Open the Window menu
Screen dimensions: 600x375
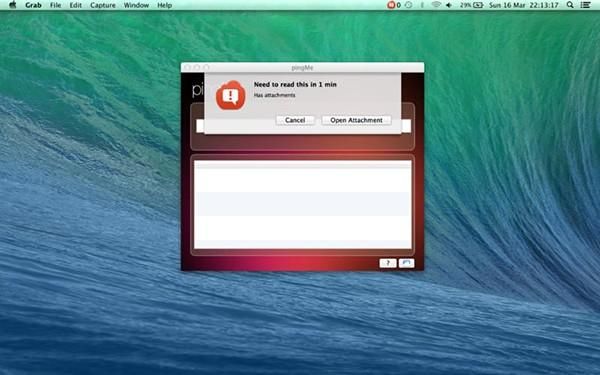[x=136, y=5]
